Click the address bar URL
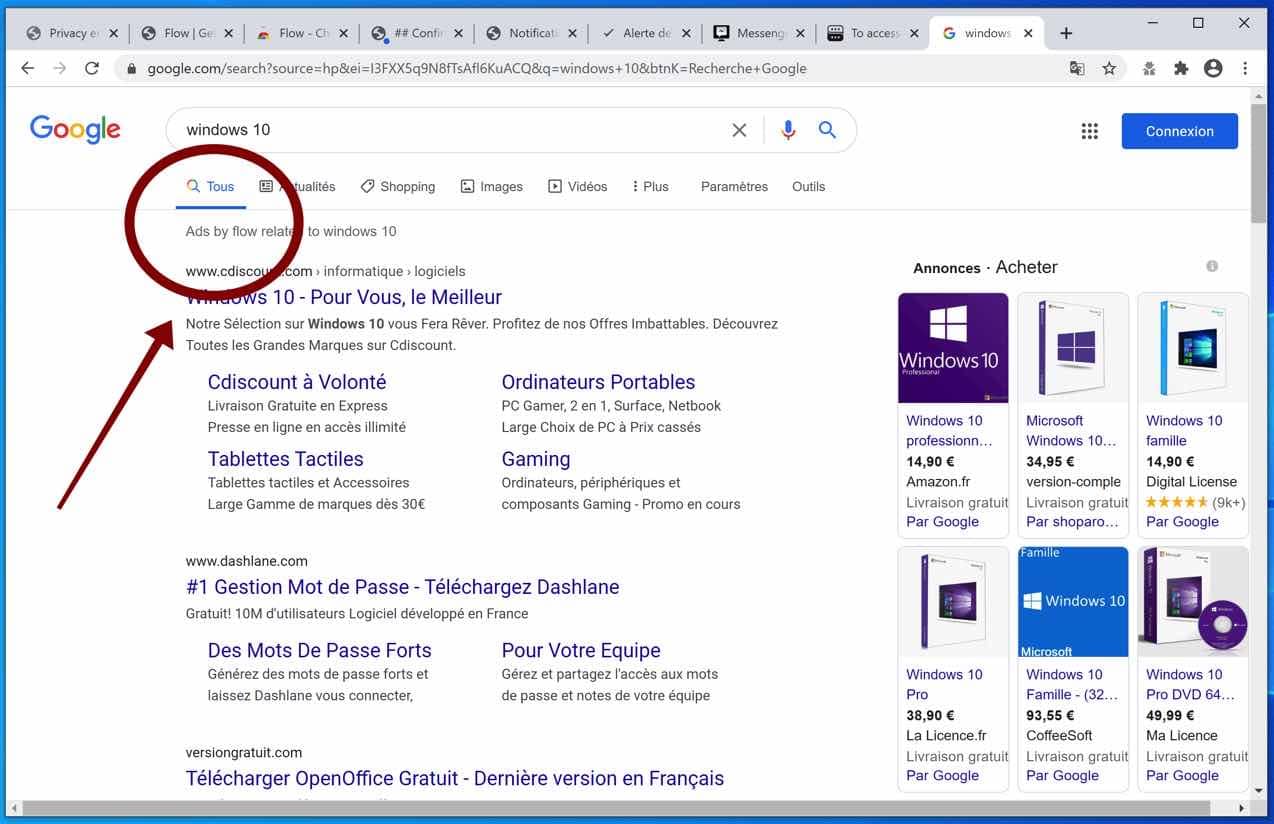The width and height of the screenshot is (1274, 824). (x=477, y=69)
